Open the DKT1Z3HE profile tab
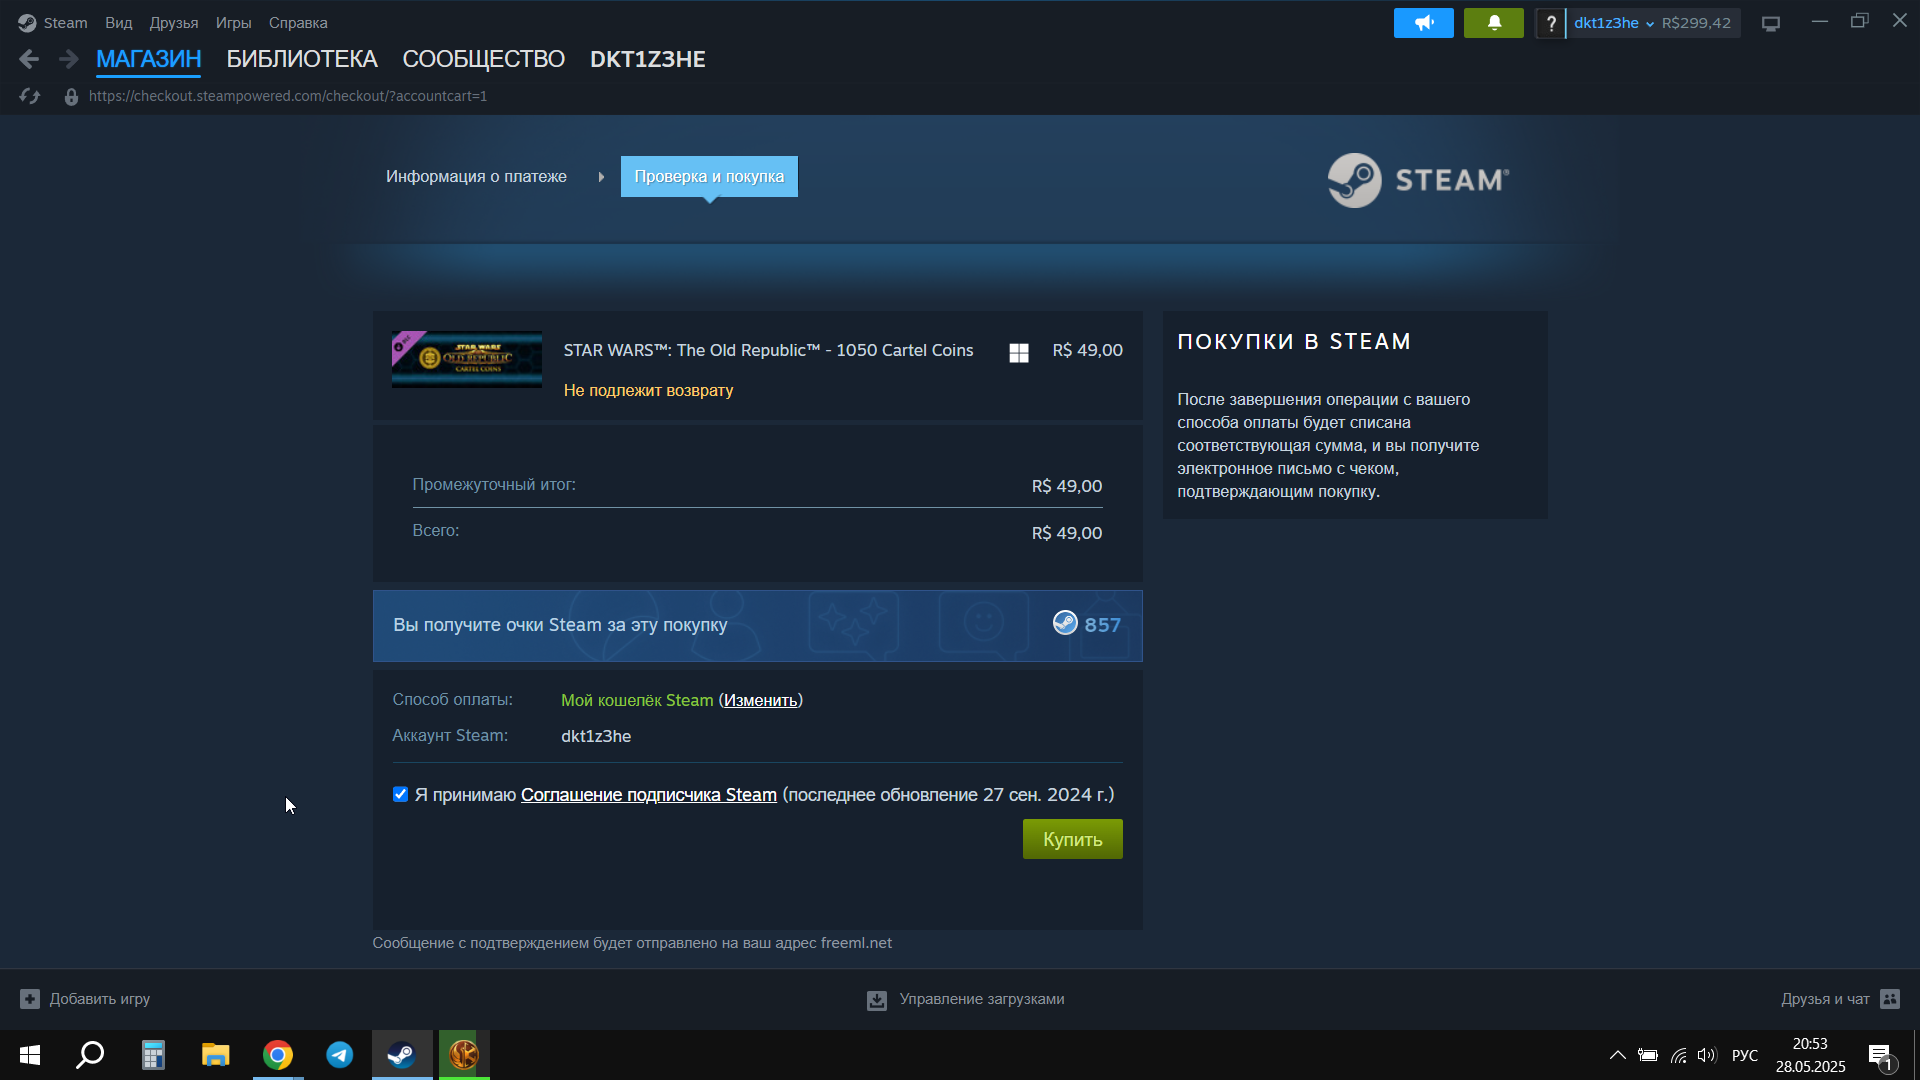 tap(648, 59)
